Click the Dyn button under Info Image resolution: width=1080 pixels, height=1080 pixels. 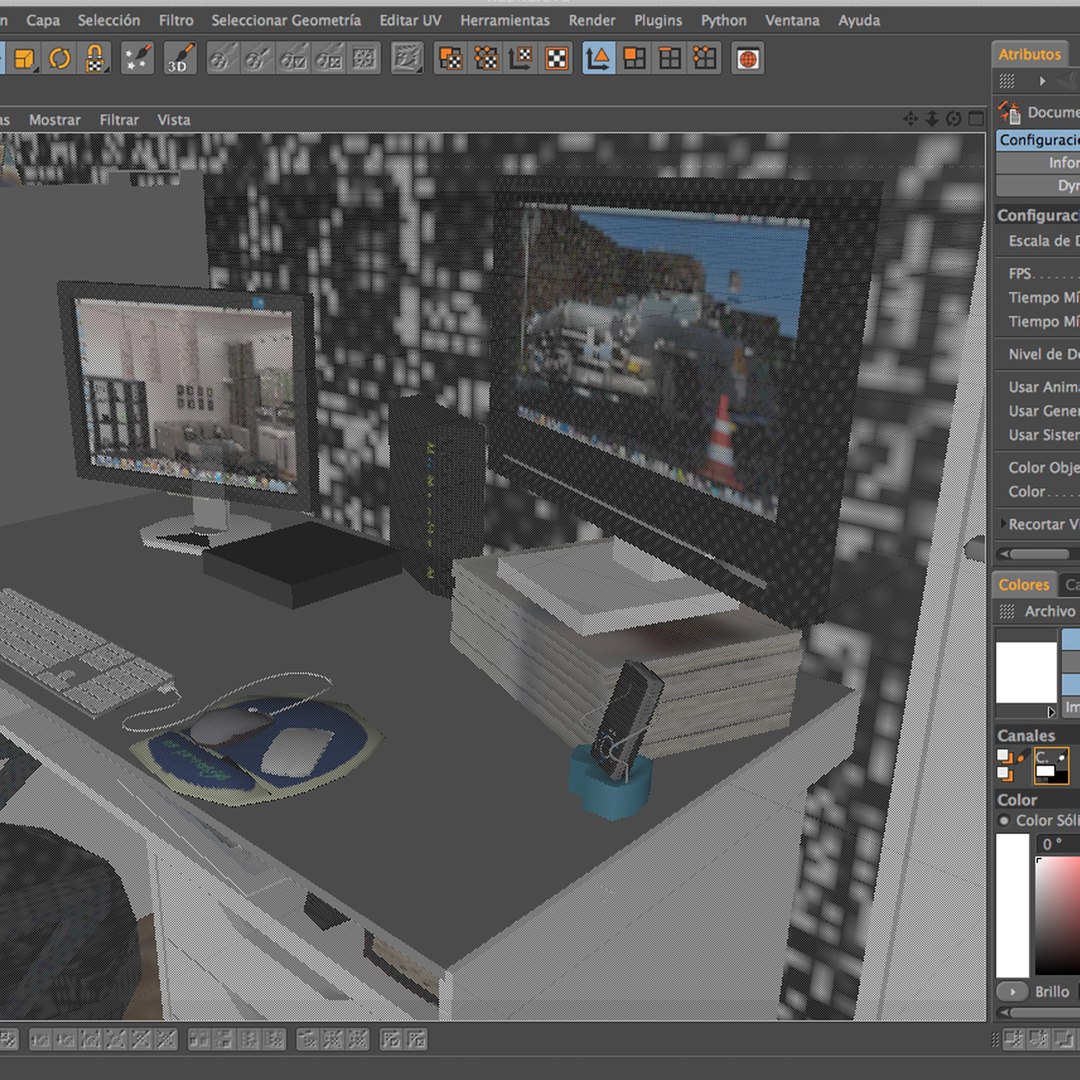[1038, 185]
